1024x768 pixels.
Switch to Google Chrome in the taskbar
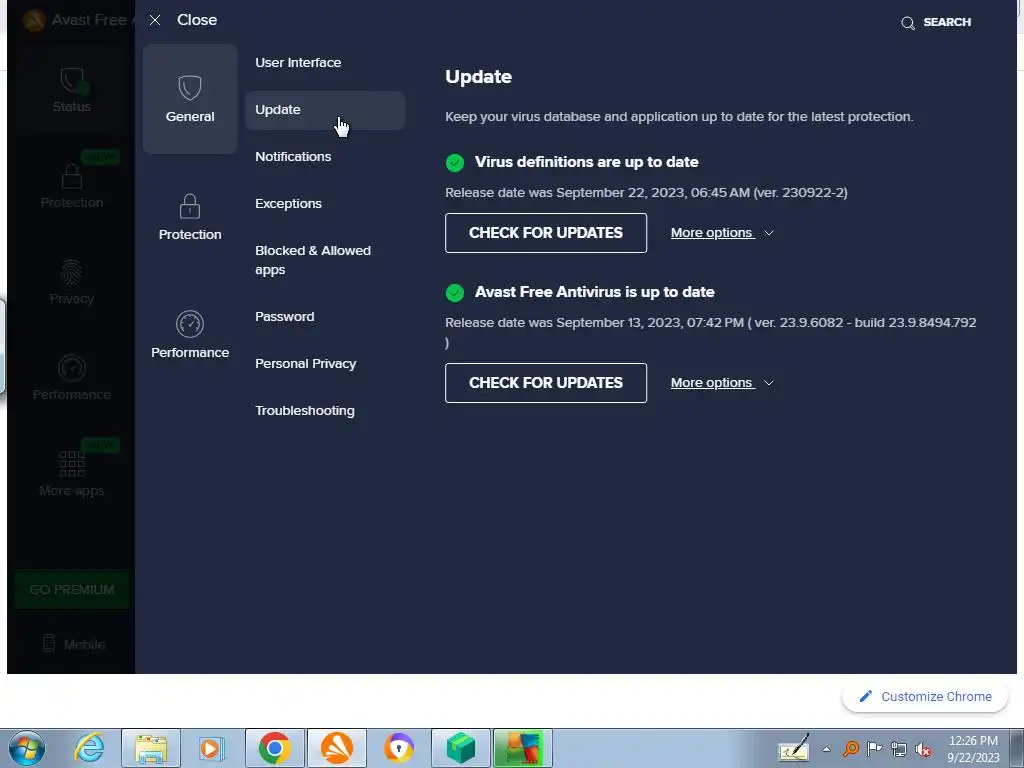pyautogui.click(x=275, y=749)
